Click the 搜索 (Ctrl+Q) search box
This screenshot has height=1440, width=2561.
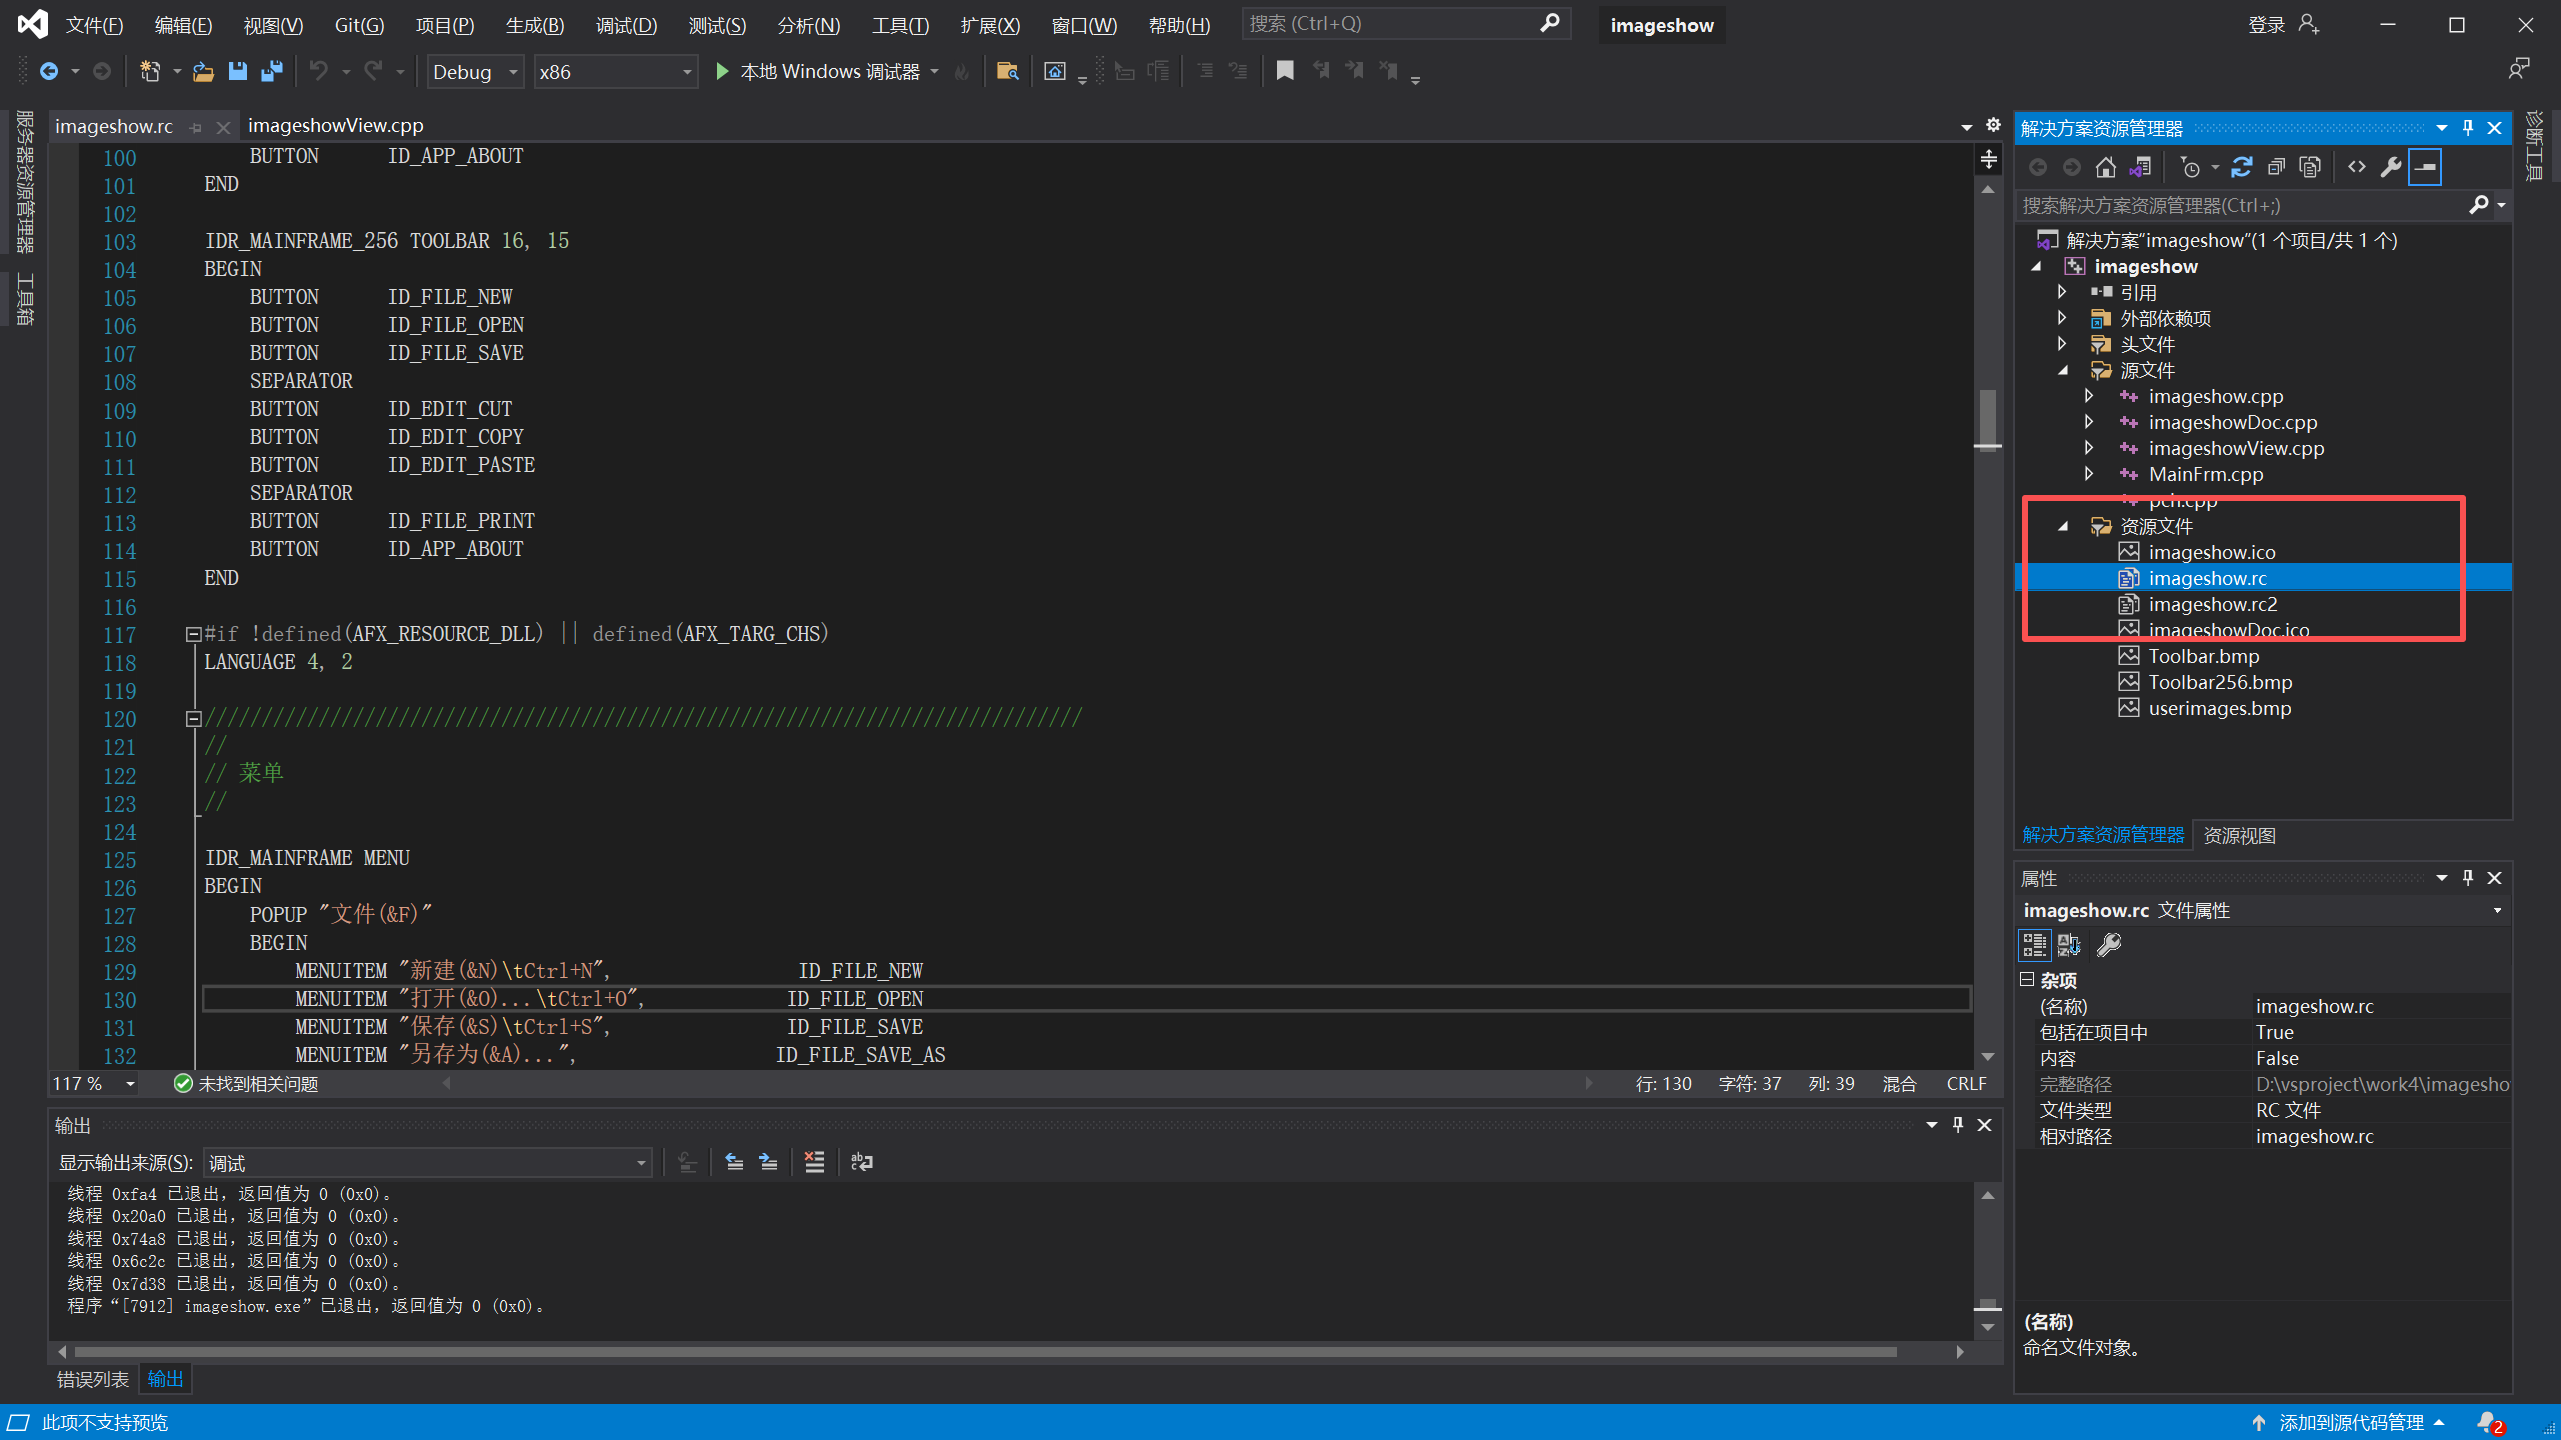[1406, 23]
